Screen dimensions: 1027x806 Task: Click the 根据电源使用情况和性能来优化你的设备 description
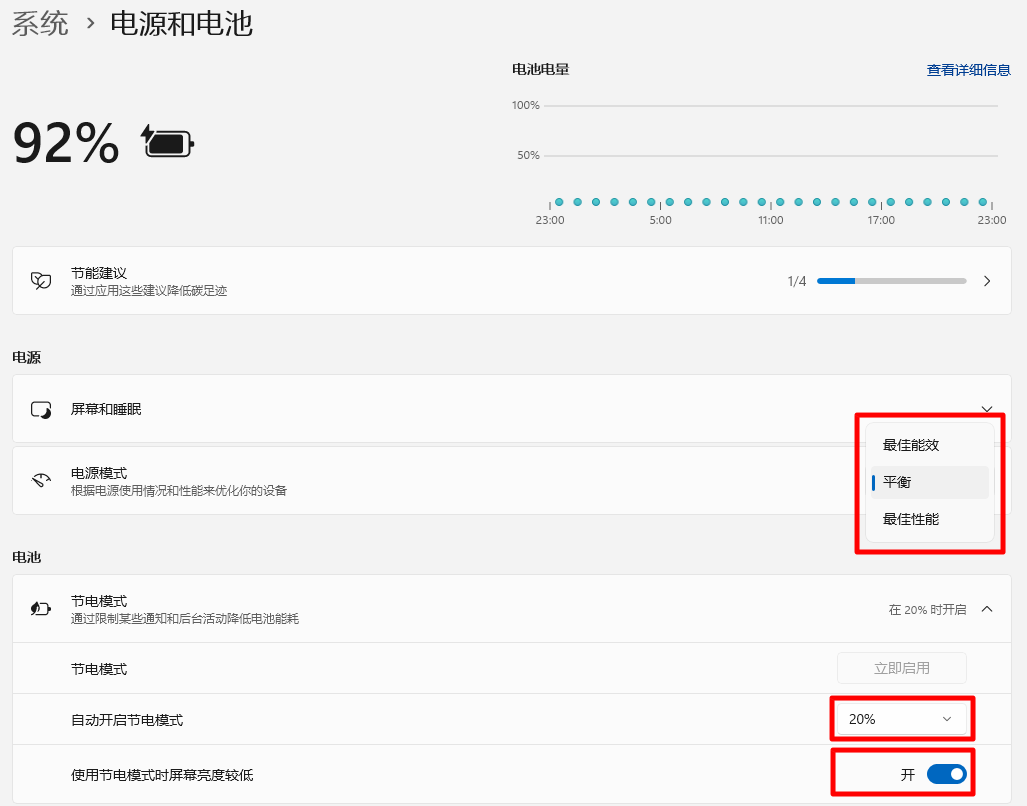[179, 490]
